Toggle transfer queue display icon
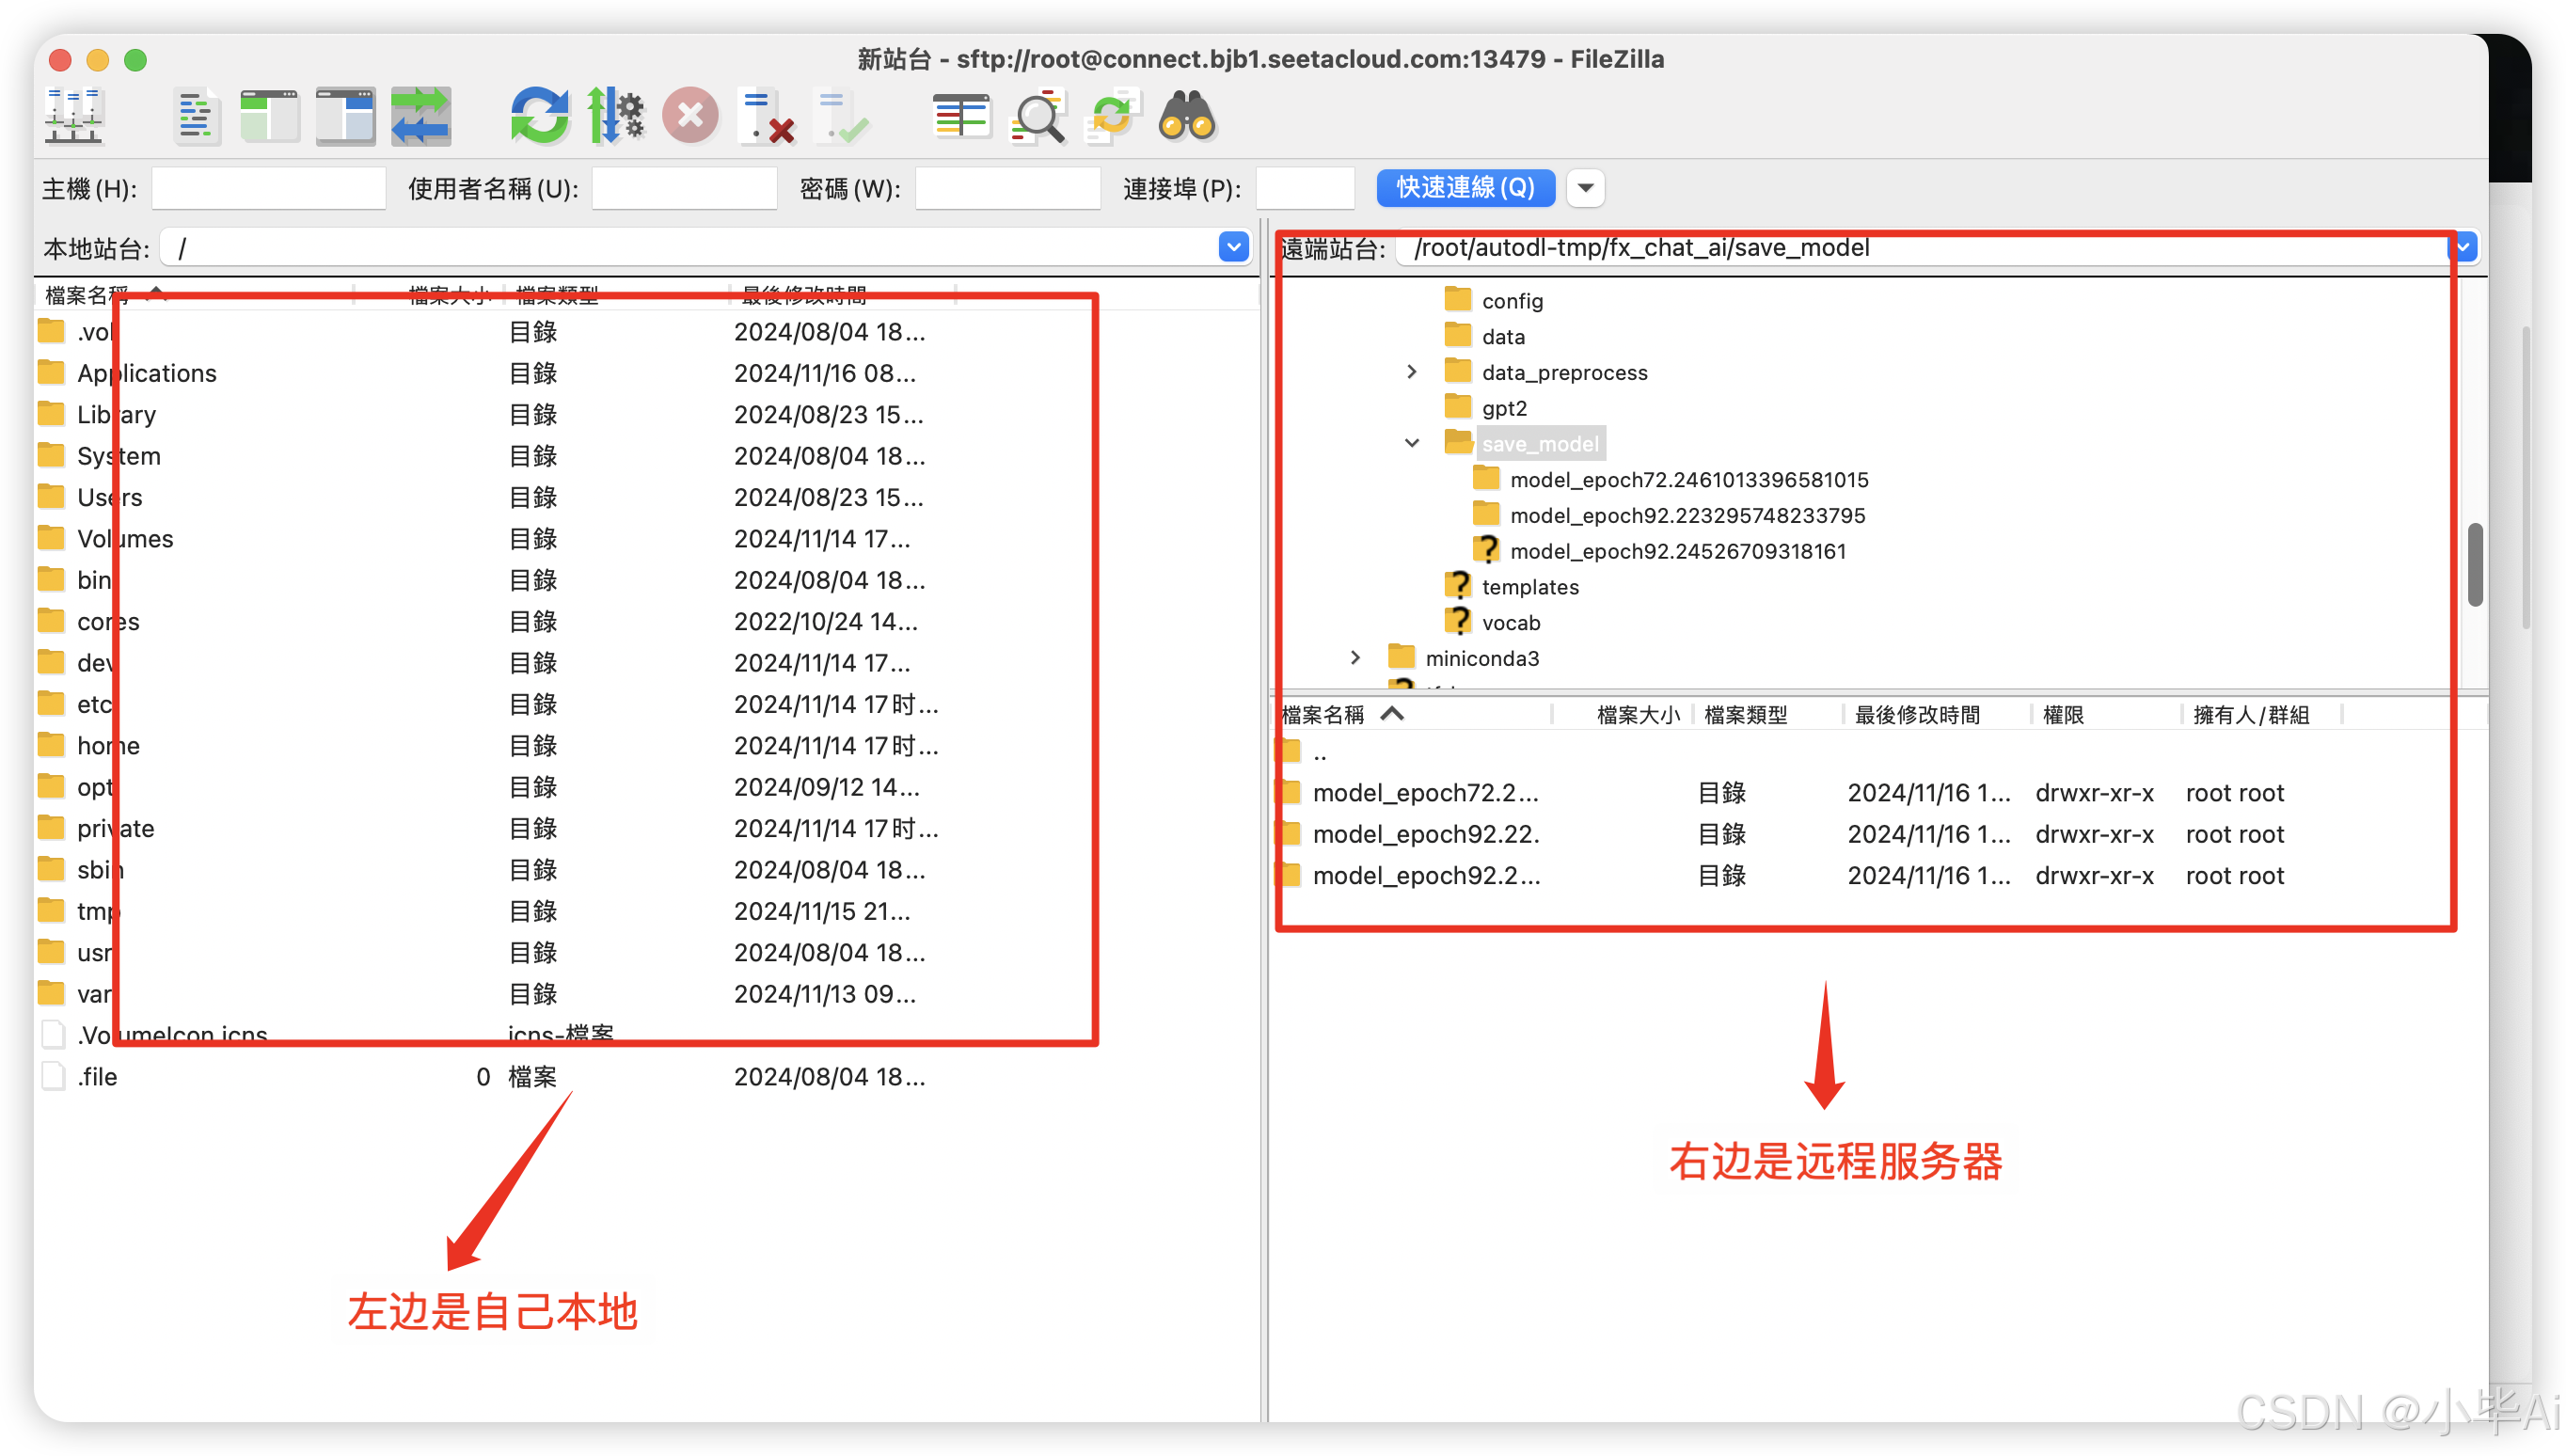This screenshot has height=1456, width=2566. pyautogui.click(x=421, y=117)
